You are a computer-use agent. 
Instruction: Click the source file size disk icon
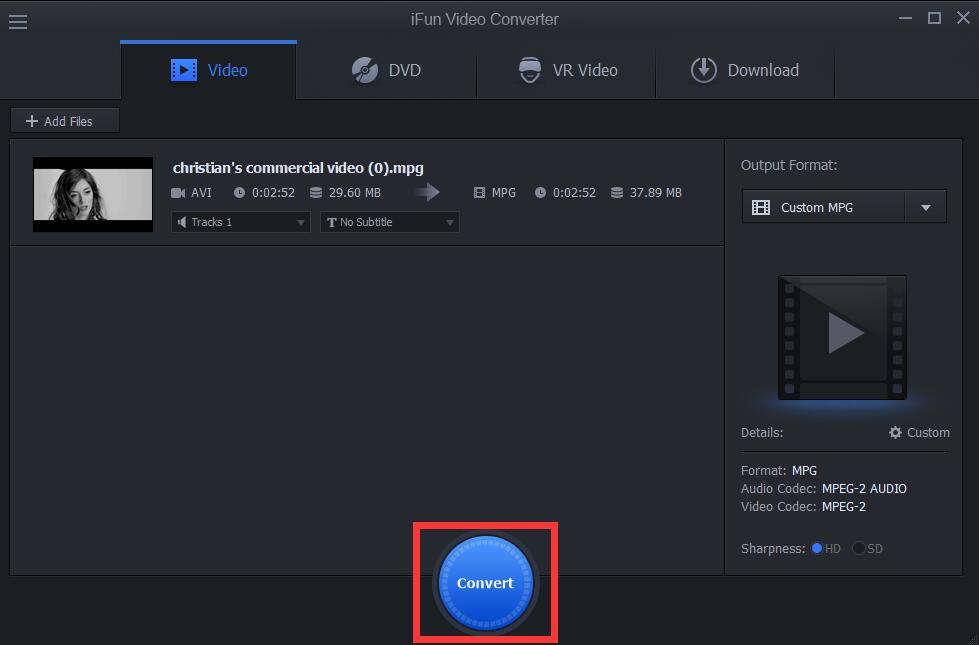pyautogui.click(x=316, y=193)
